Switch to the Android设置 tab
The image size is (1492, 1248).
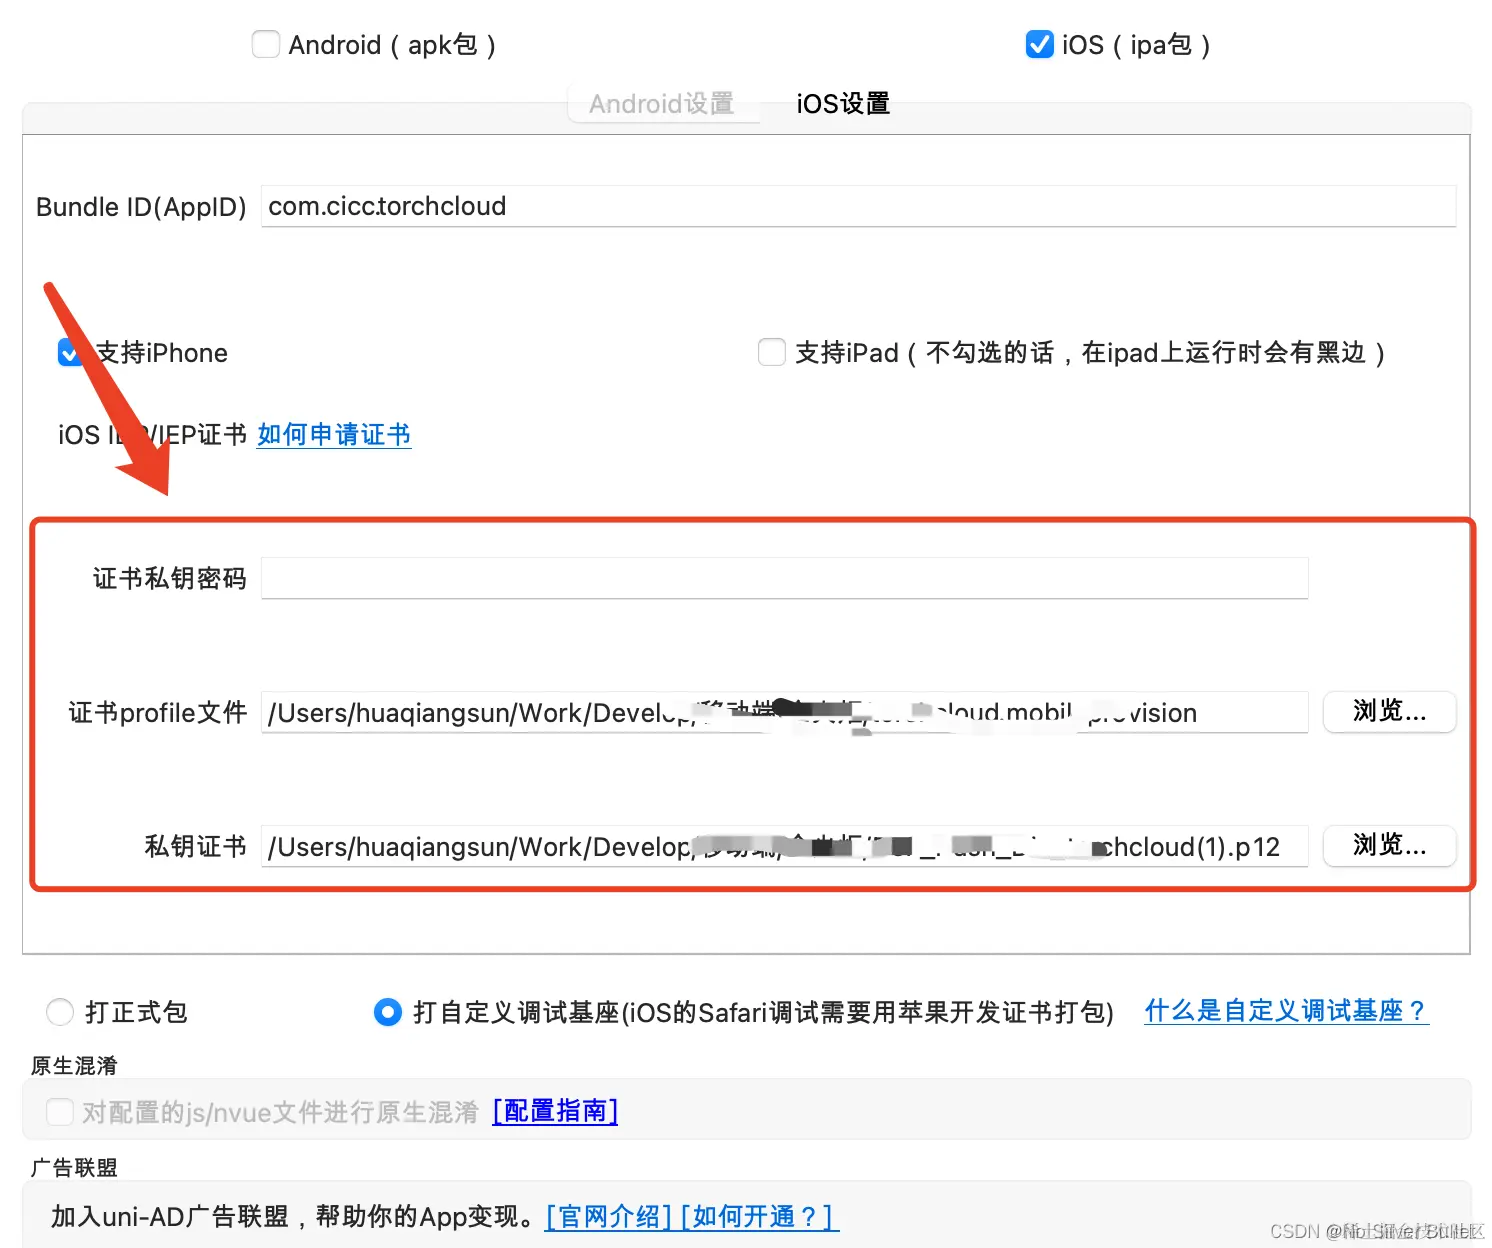coord(663,103)
